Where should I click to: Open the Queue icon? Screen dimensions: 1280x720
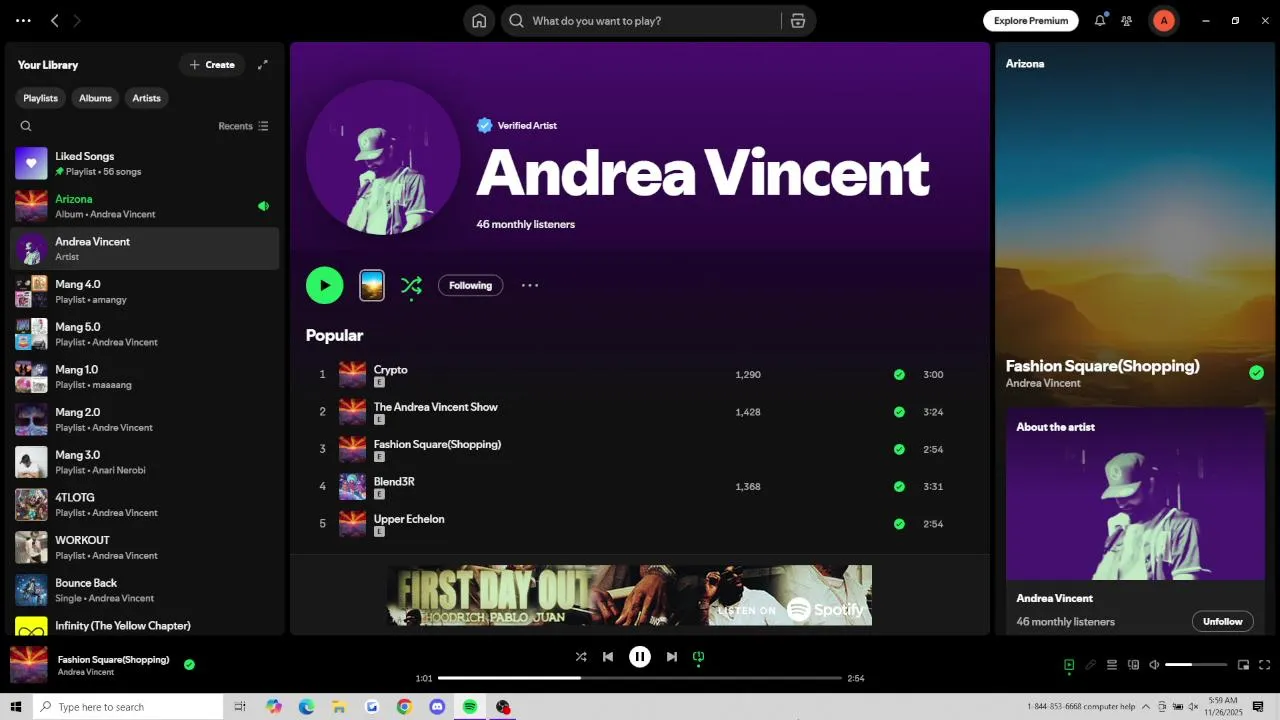1112,665
